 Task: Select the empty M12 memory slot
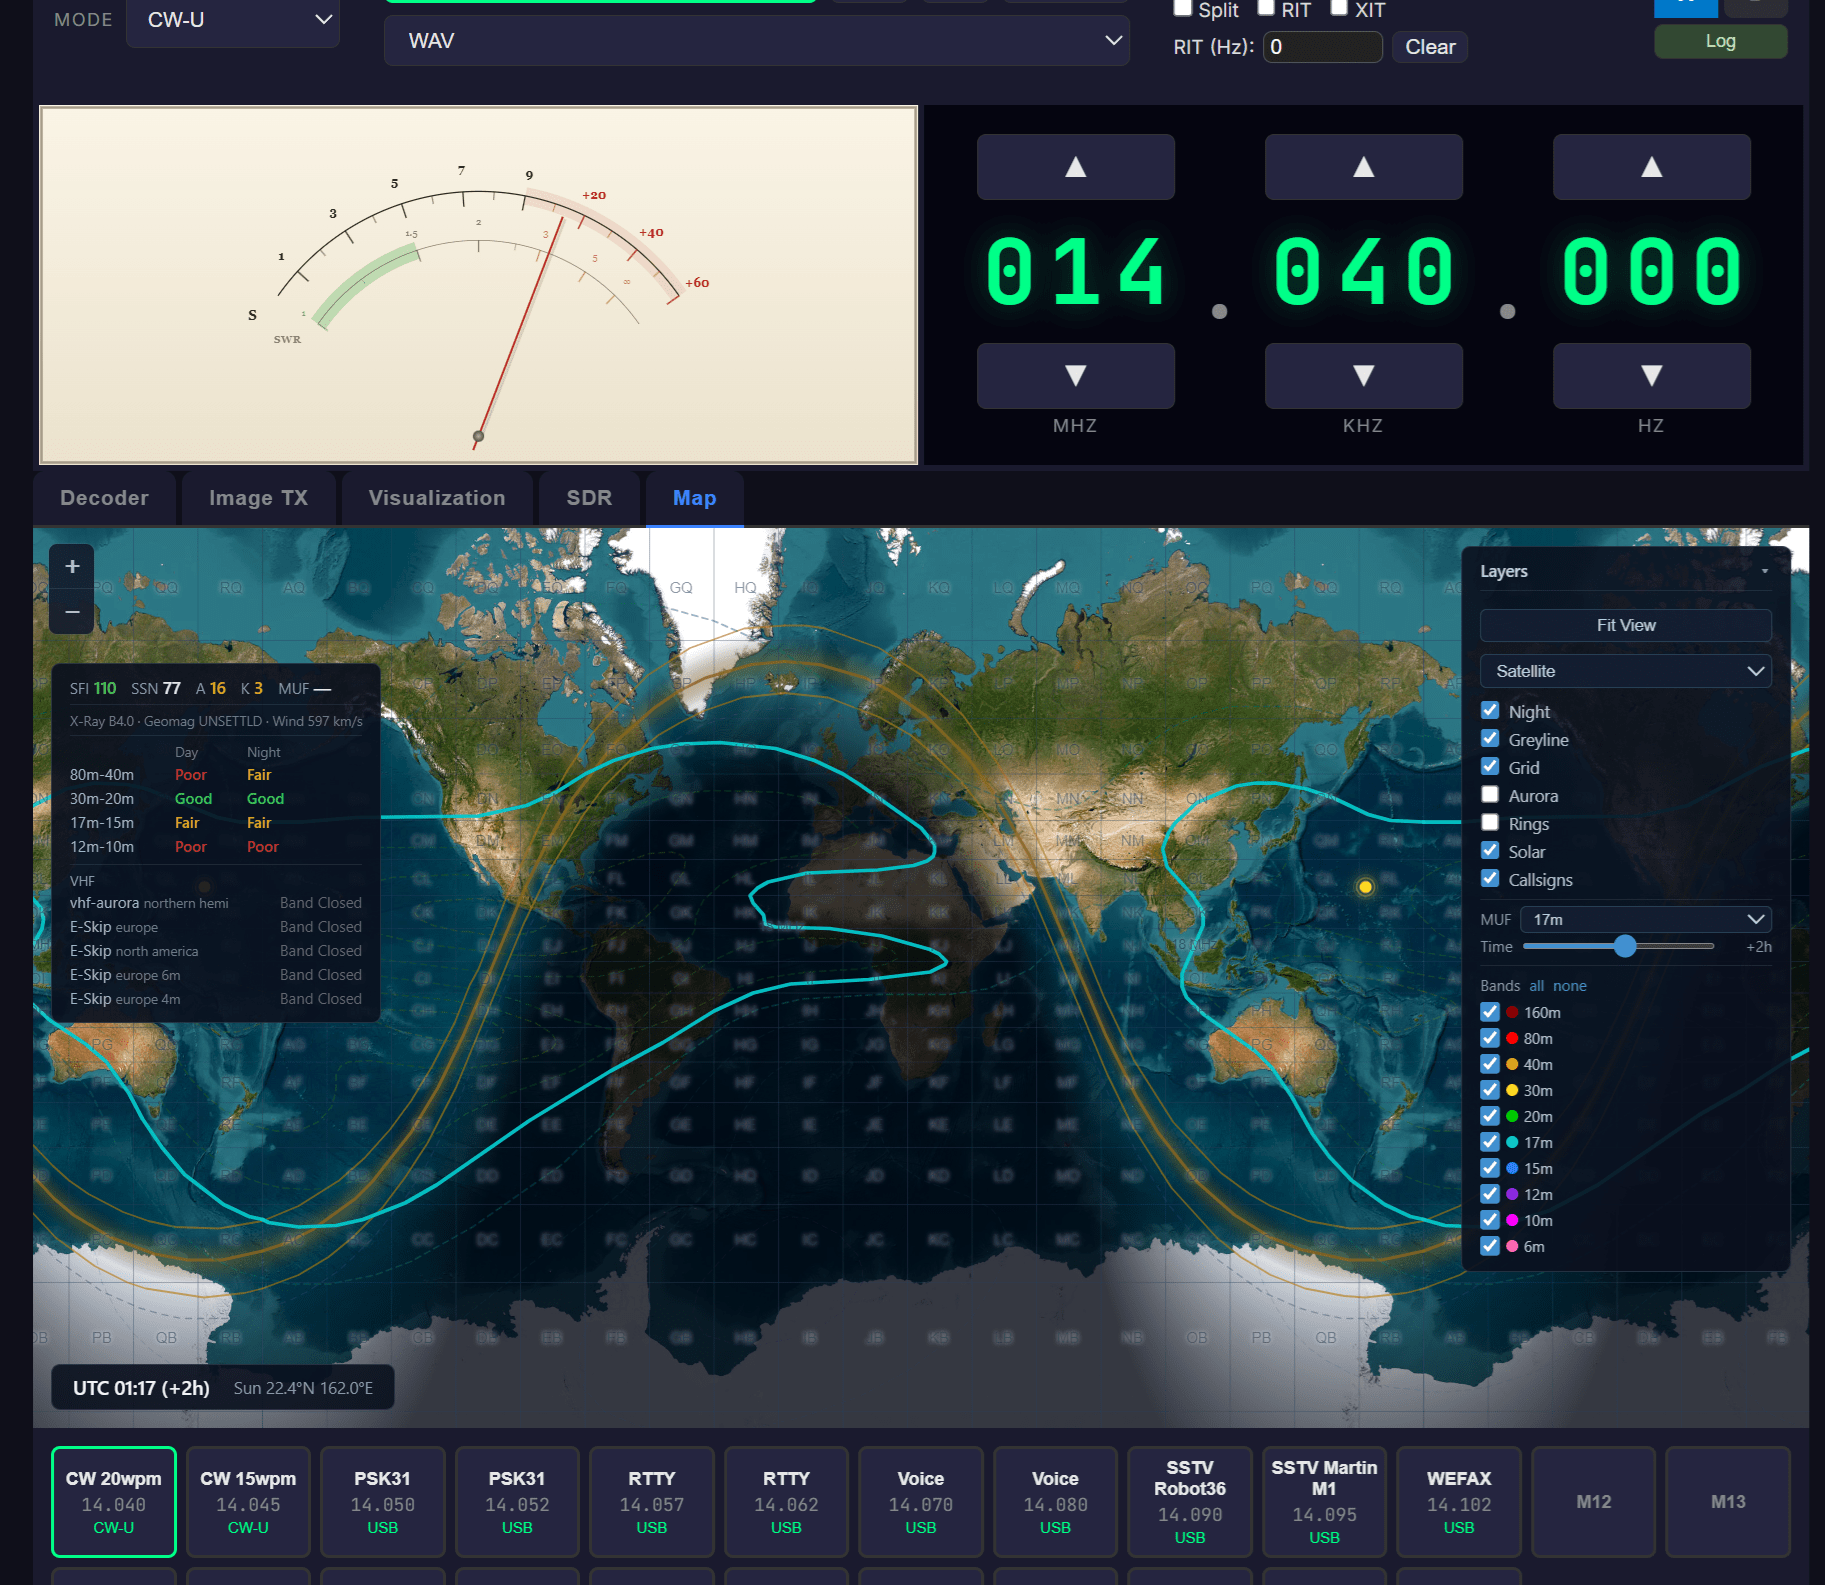1593,1501
